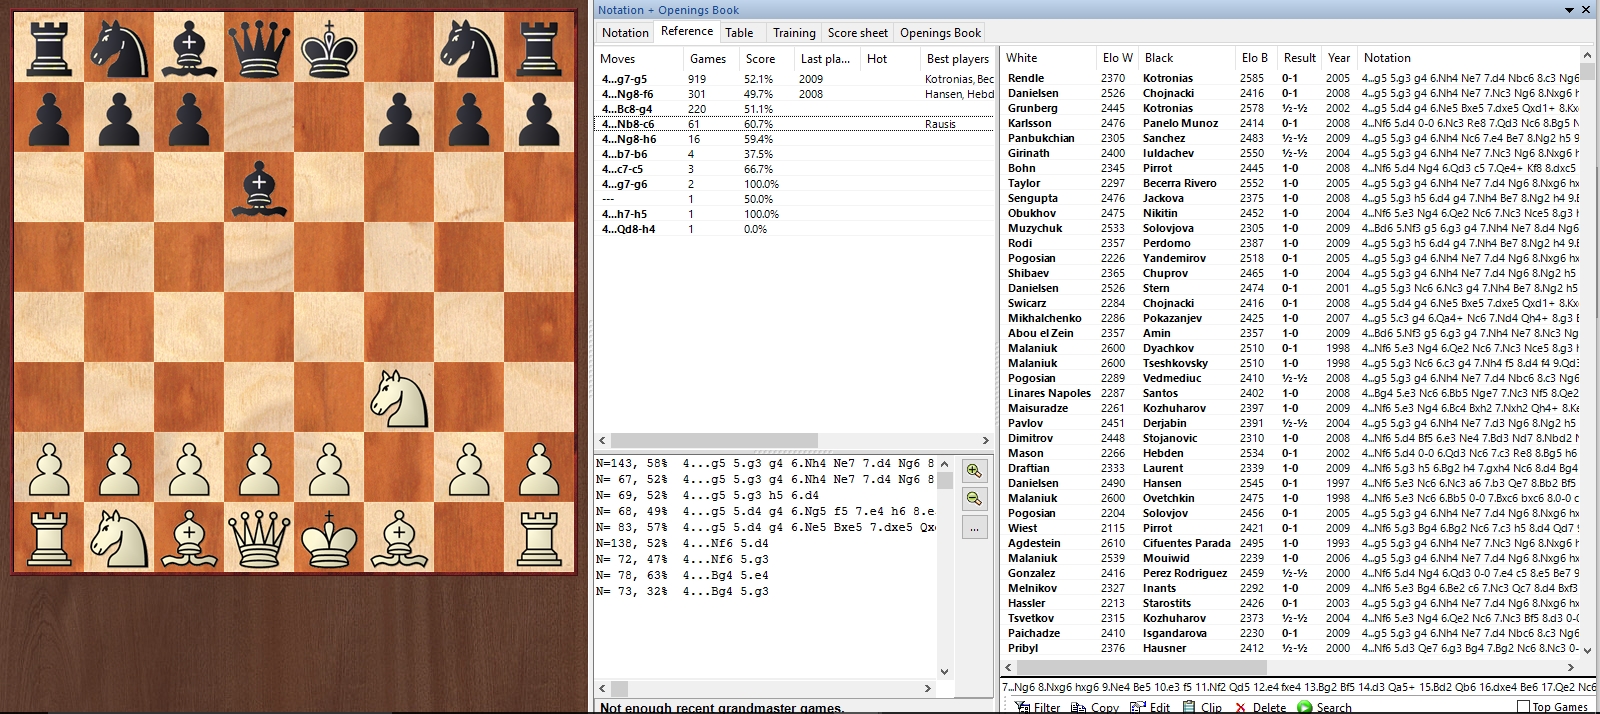Open game Rendle vs Kotronias
Screen dimensions: 1600x714
[x=1291, y=78]
